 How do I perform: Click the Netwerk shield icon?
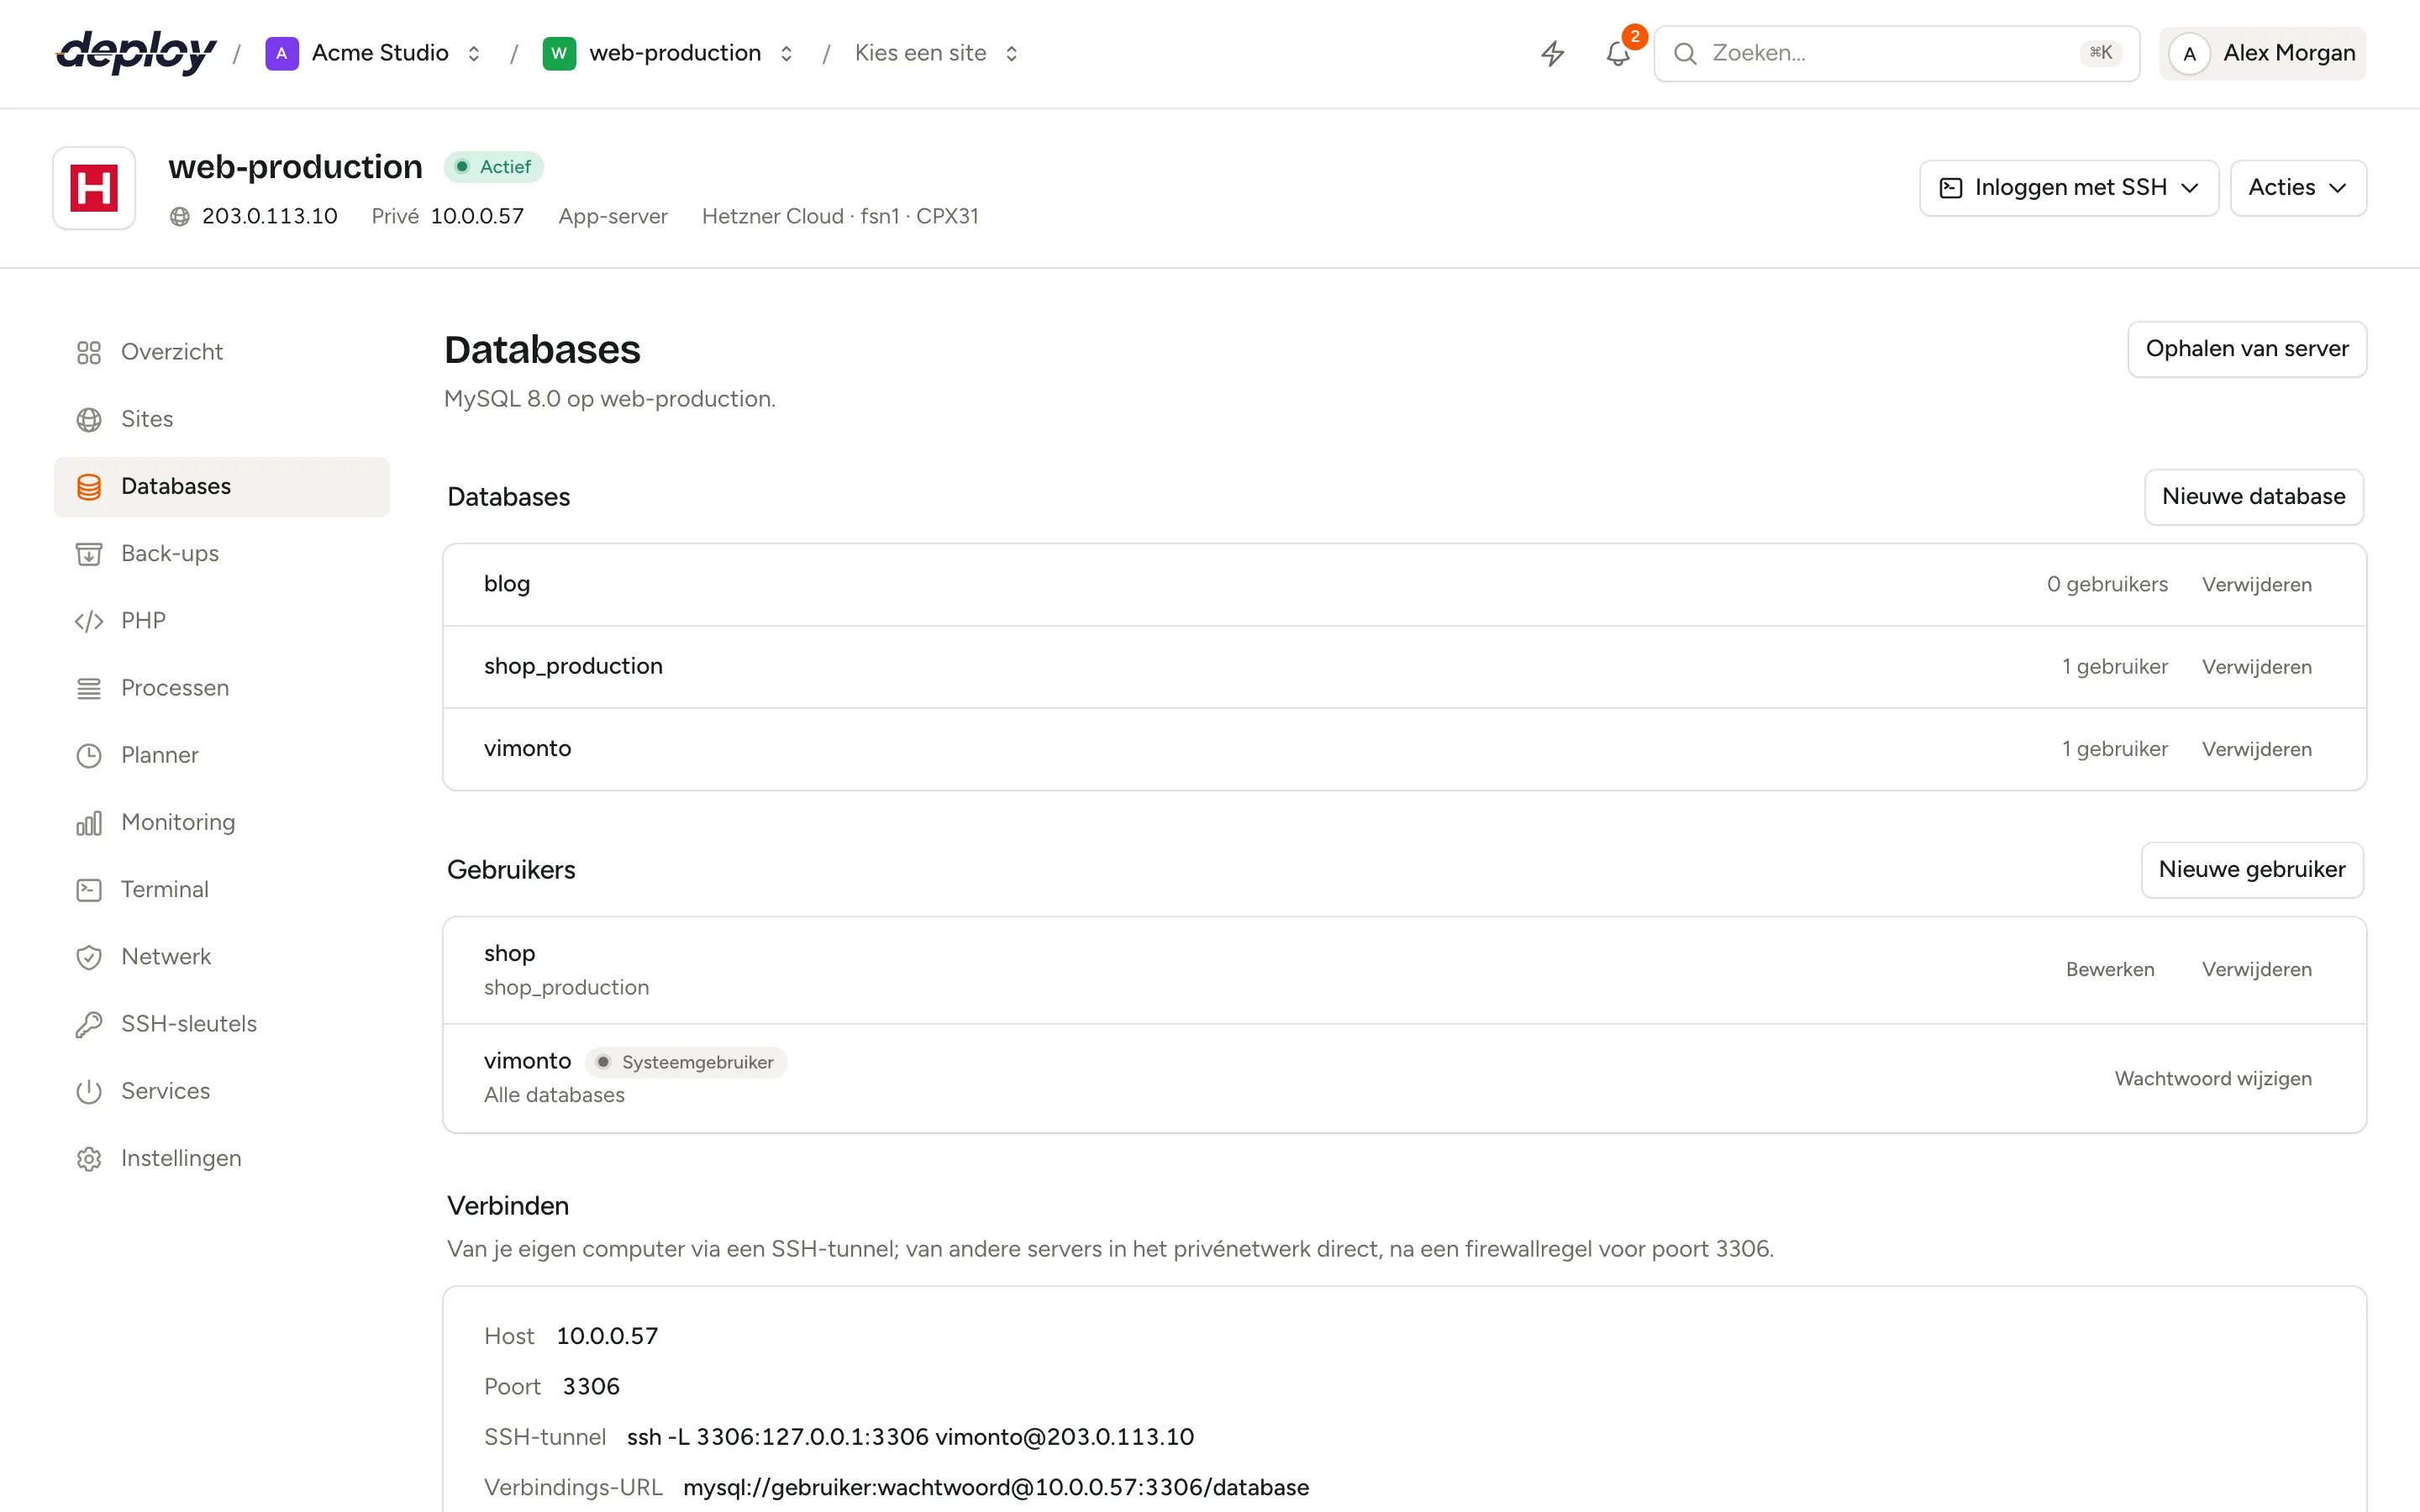[x=89, y=957]
